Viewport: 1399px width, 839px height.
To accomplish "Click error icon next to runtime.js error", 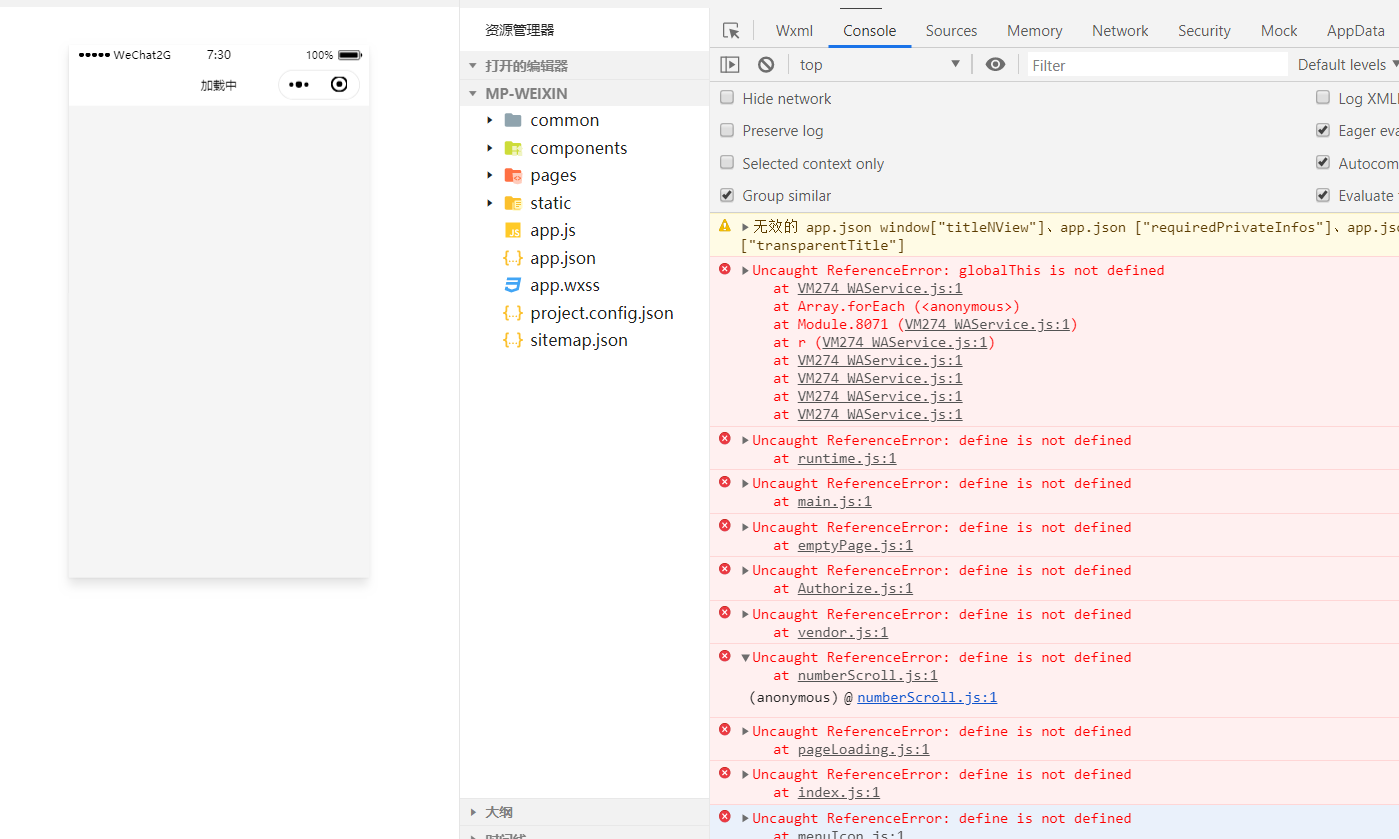I will [x=725, y=439].
